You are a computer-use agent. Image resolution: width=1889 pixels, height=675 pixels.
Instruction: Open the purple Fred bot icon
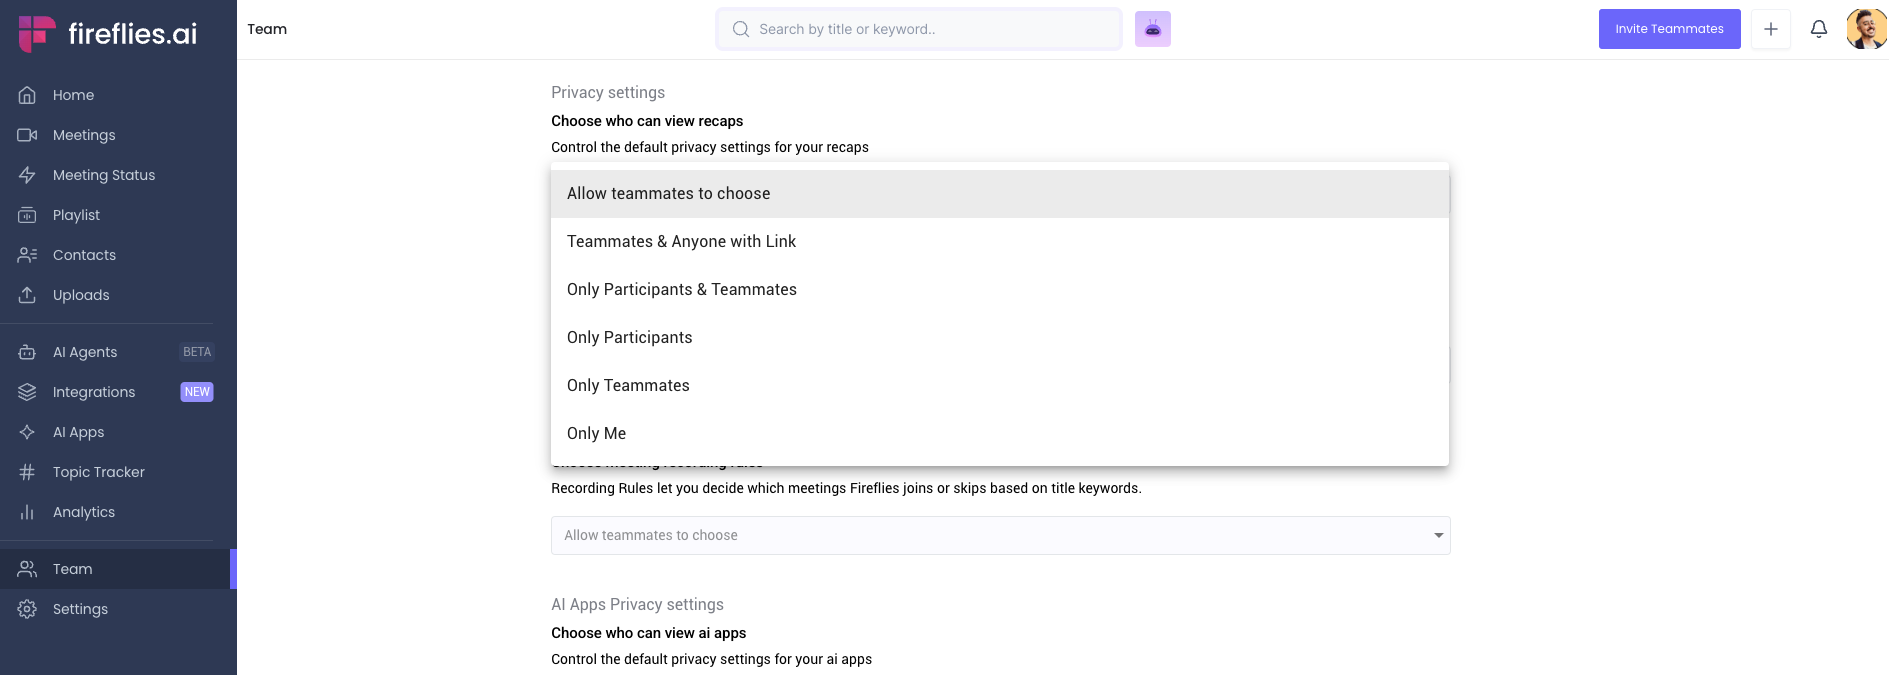(x=1153, y=29)
